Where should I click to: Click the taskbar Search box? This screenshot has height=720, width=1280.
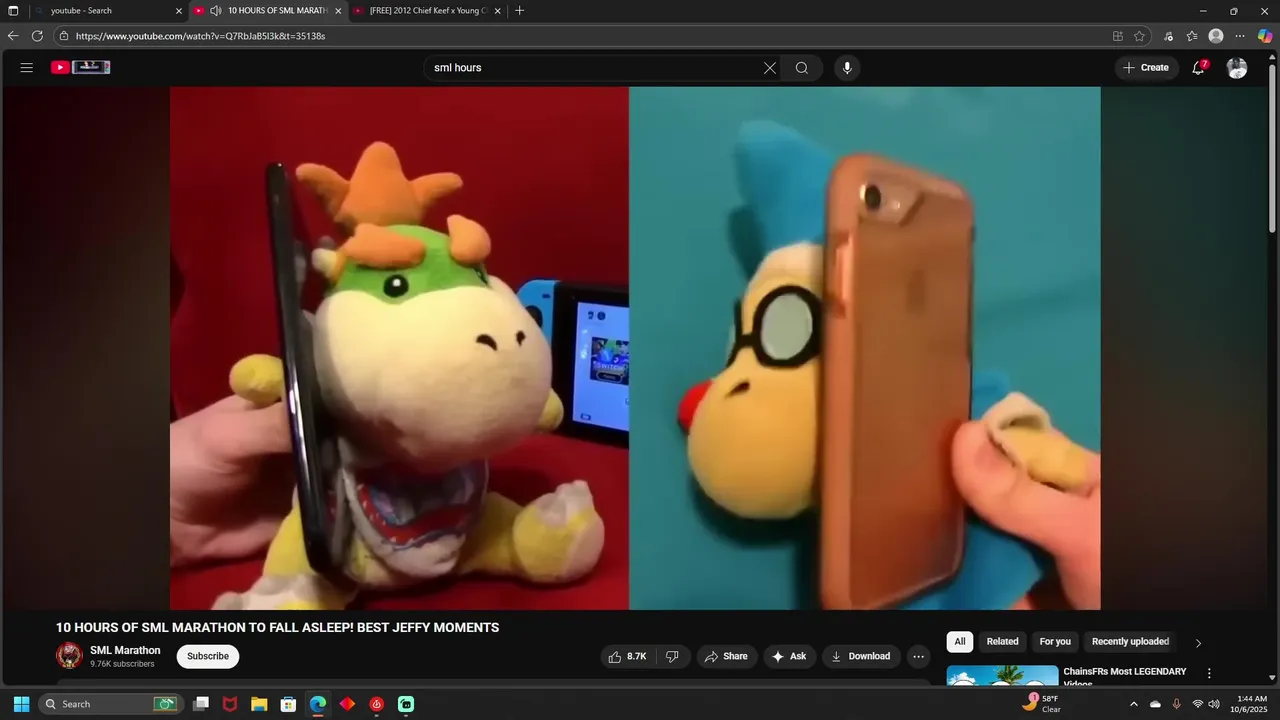pyautogui.click(x=109, y=704)
